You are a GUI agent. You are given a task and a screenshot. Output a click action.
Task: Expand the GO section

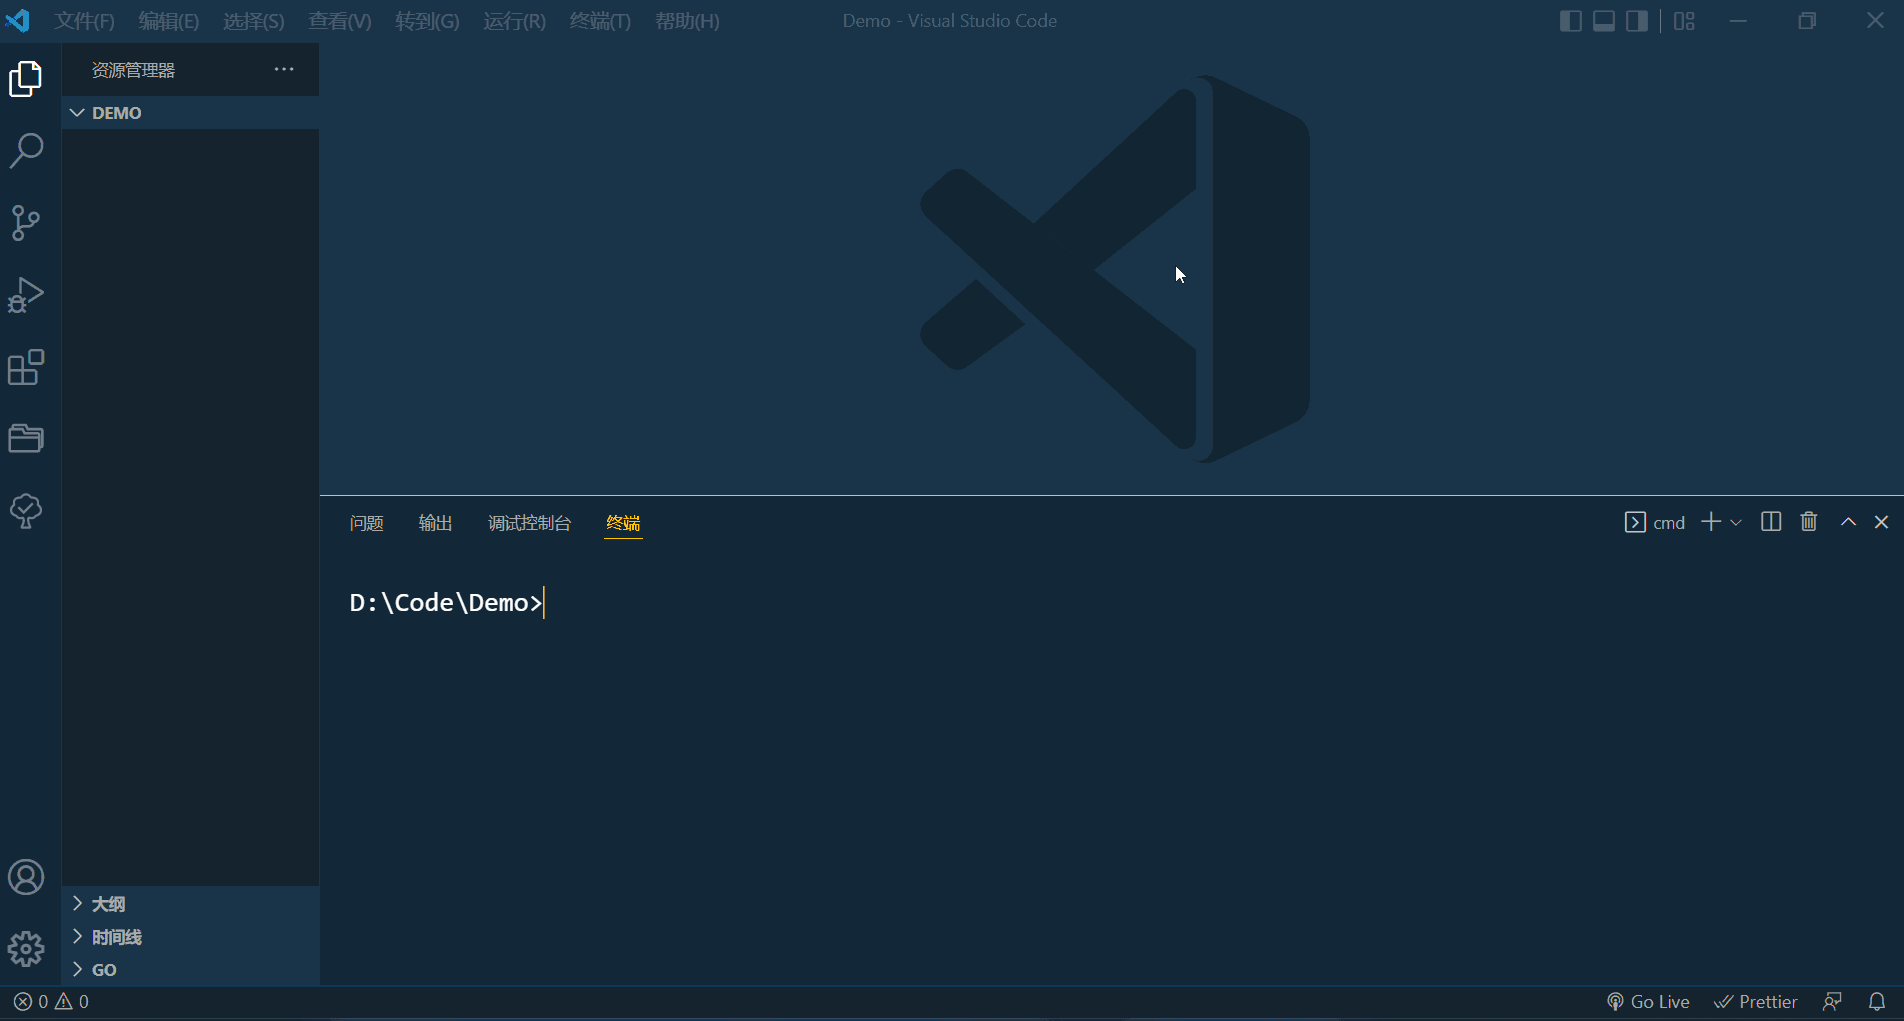(x=190, y=970)
